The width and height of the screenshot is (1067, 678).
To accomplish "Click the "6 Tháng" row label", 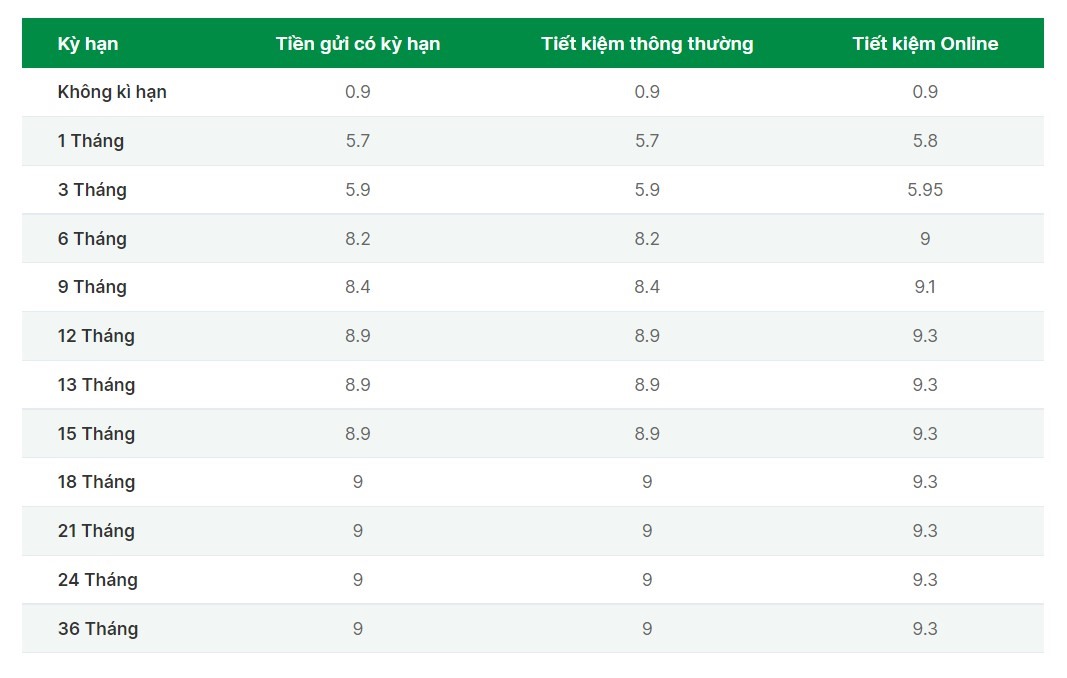I will (x=92, y=239).
